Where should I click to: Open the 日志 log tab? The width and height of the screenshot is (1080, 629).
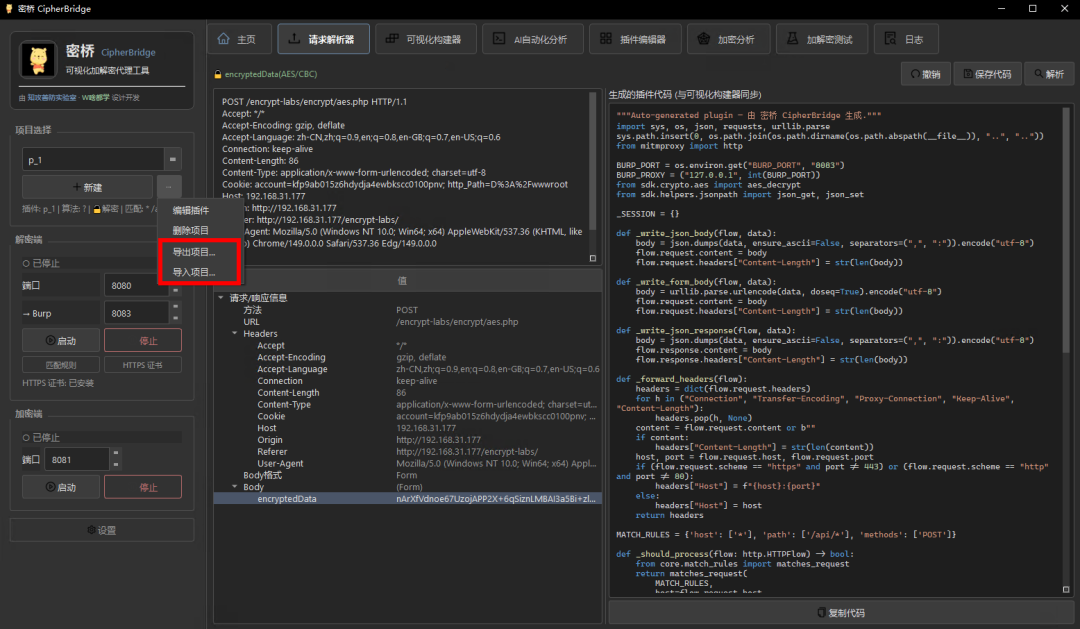point(905,39)
